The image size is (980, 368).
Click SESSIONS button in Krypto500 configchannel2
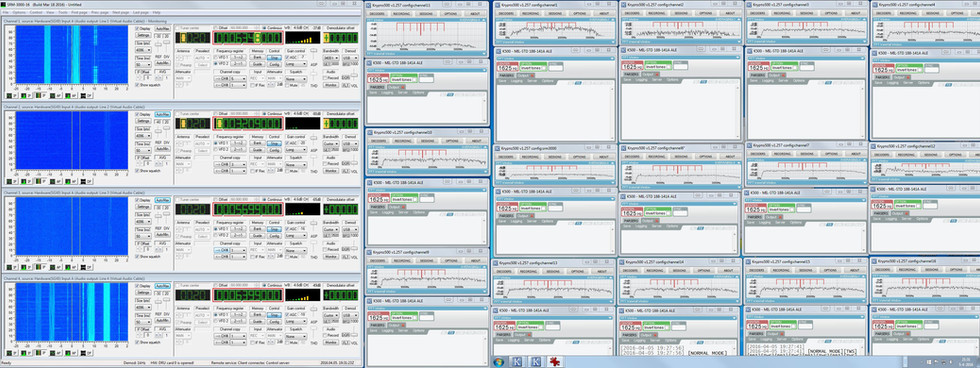[x=682, y=12]
